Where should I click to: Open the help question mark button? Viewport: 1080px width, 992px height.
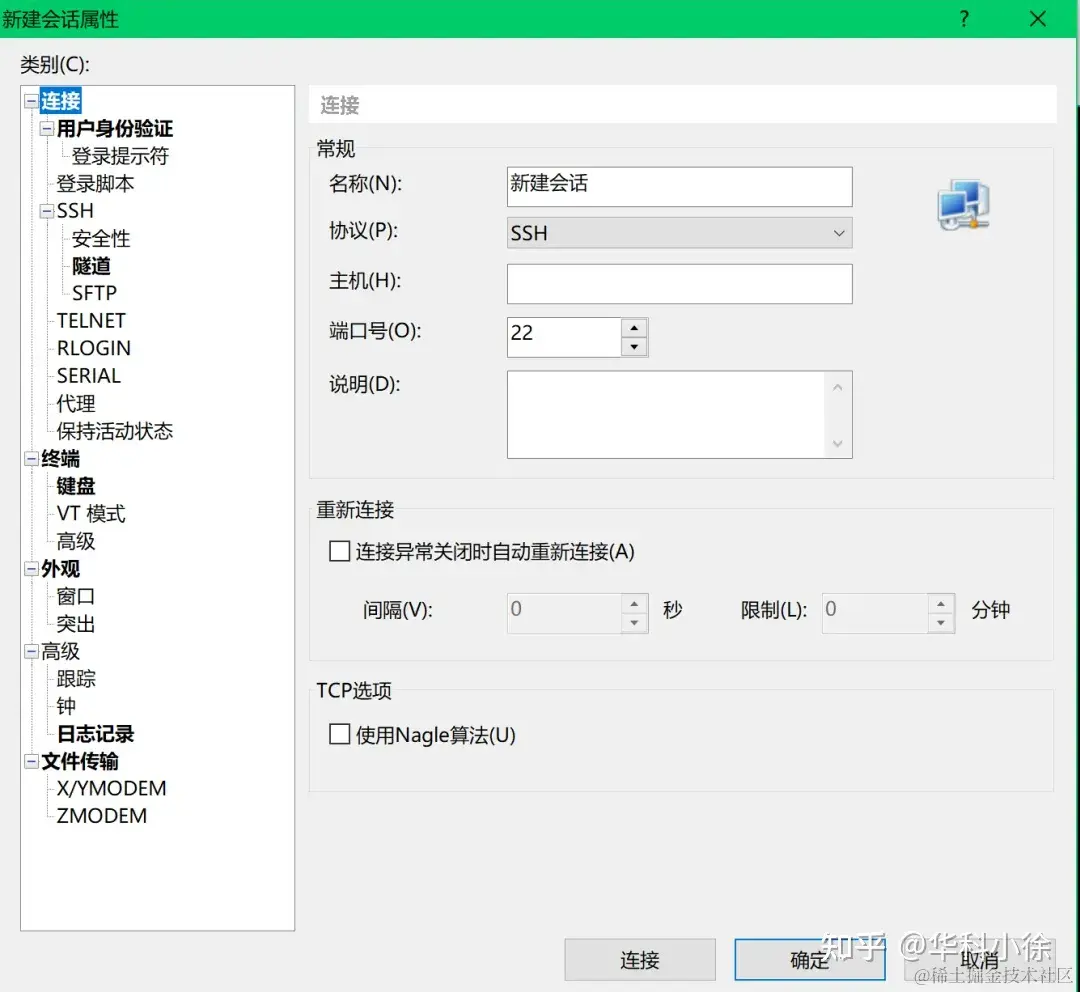coord(964,19)
